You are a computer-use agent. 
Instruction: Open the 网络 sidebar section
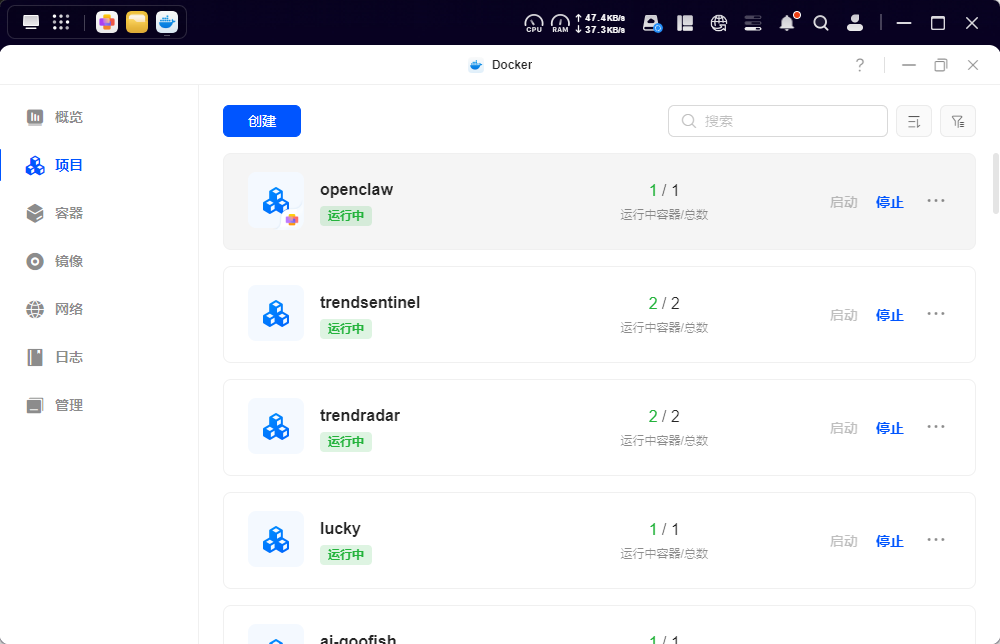pyautogui.click(x=68, y=309)
